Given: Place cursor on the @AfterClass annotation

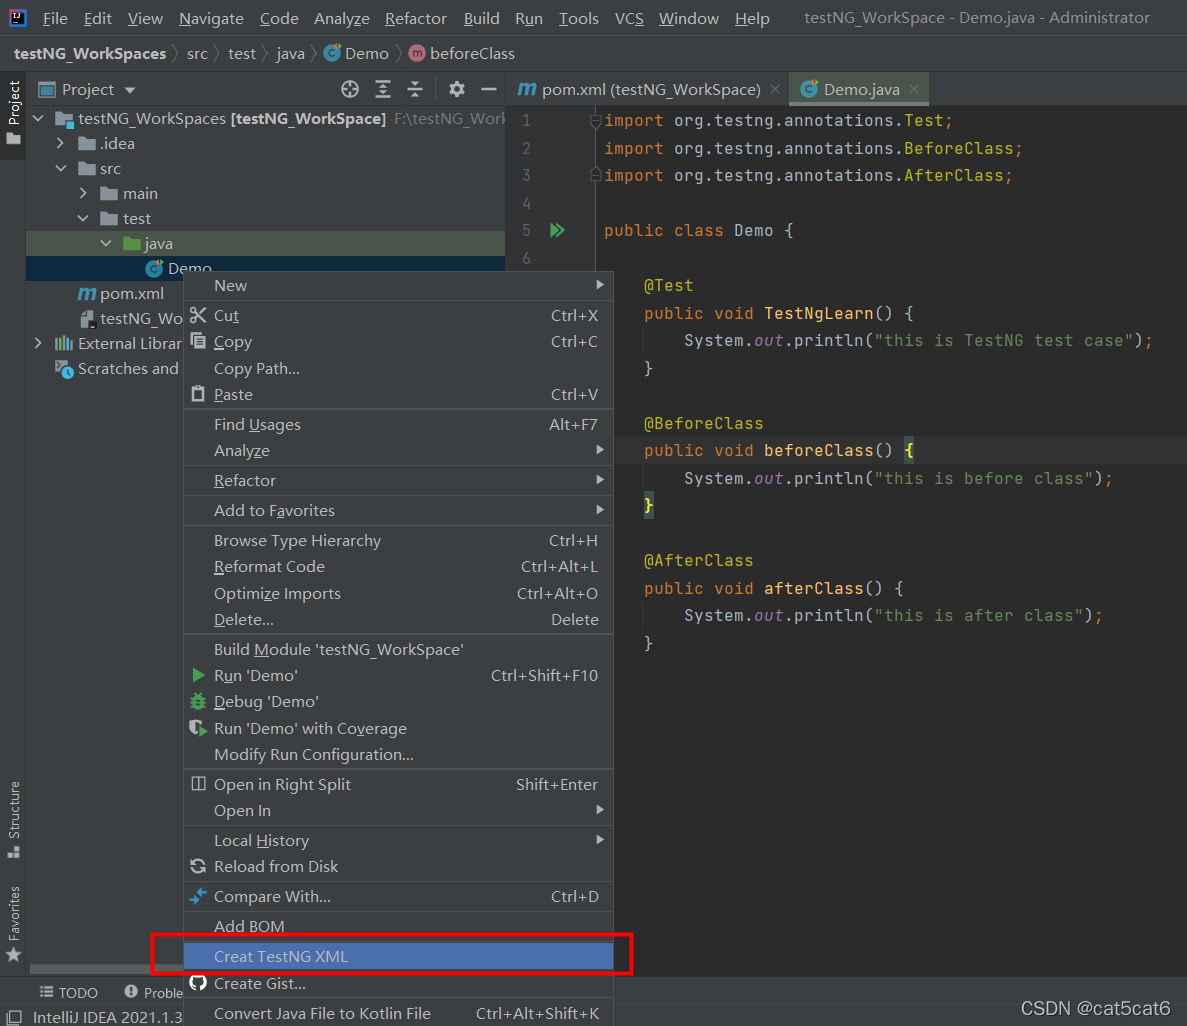Looking at the screenshot, I should point(698,560).
